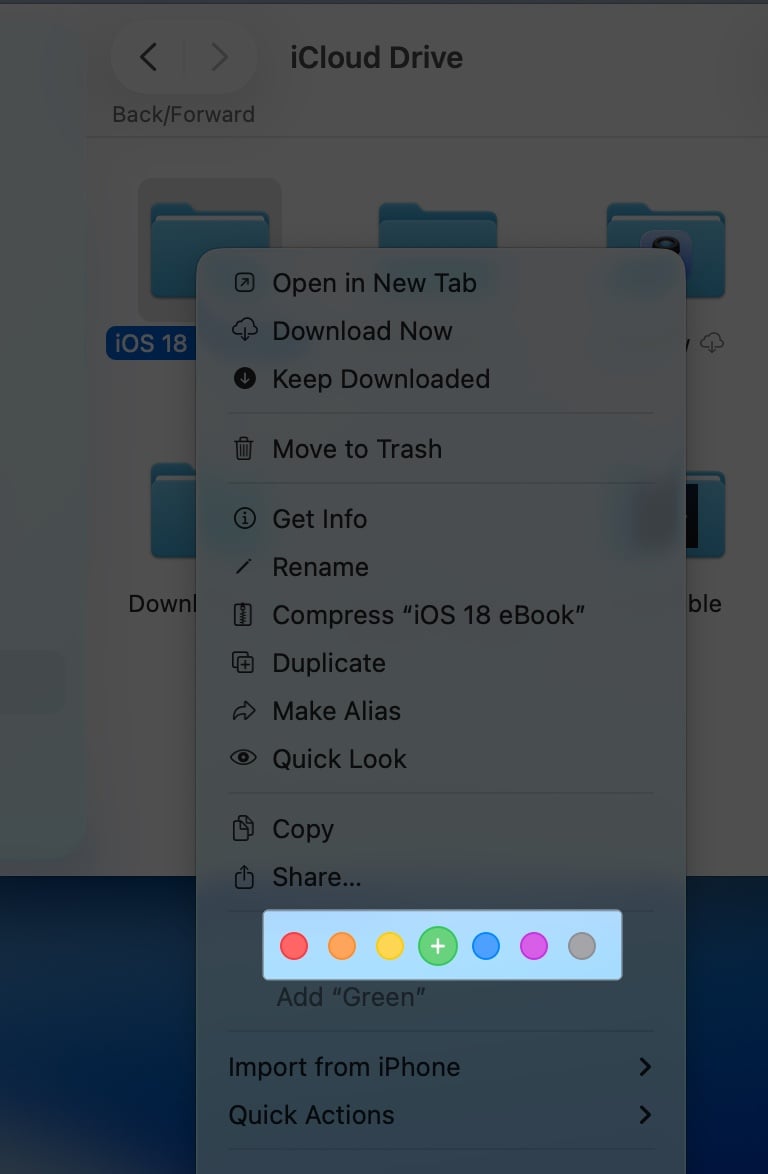Apply the gray tag color
The image size is (768, 1174).
click(x=582, y=946)
